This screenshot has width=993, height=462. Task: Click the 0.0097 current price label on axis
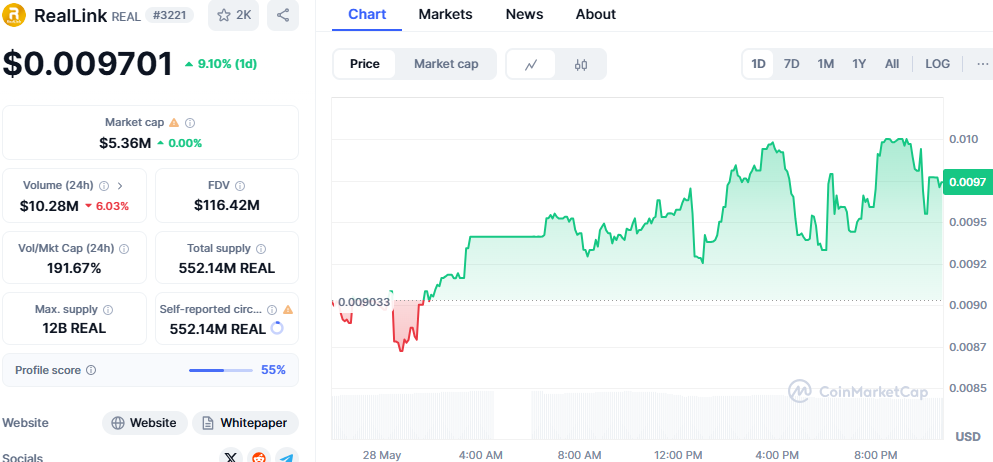pos(967,182)
